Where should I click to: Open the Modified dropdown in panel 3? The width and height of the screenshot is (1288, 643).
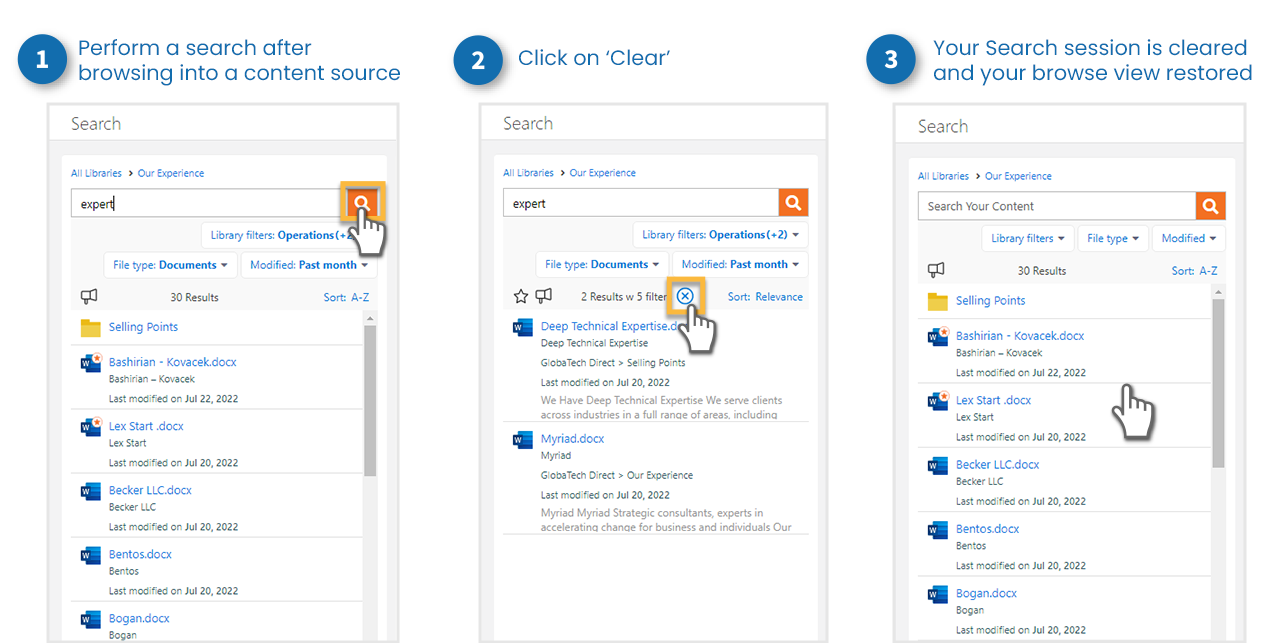[x=1189, y=238]
